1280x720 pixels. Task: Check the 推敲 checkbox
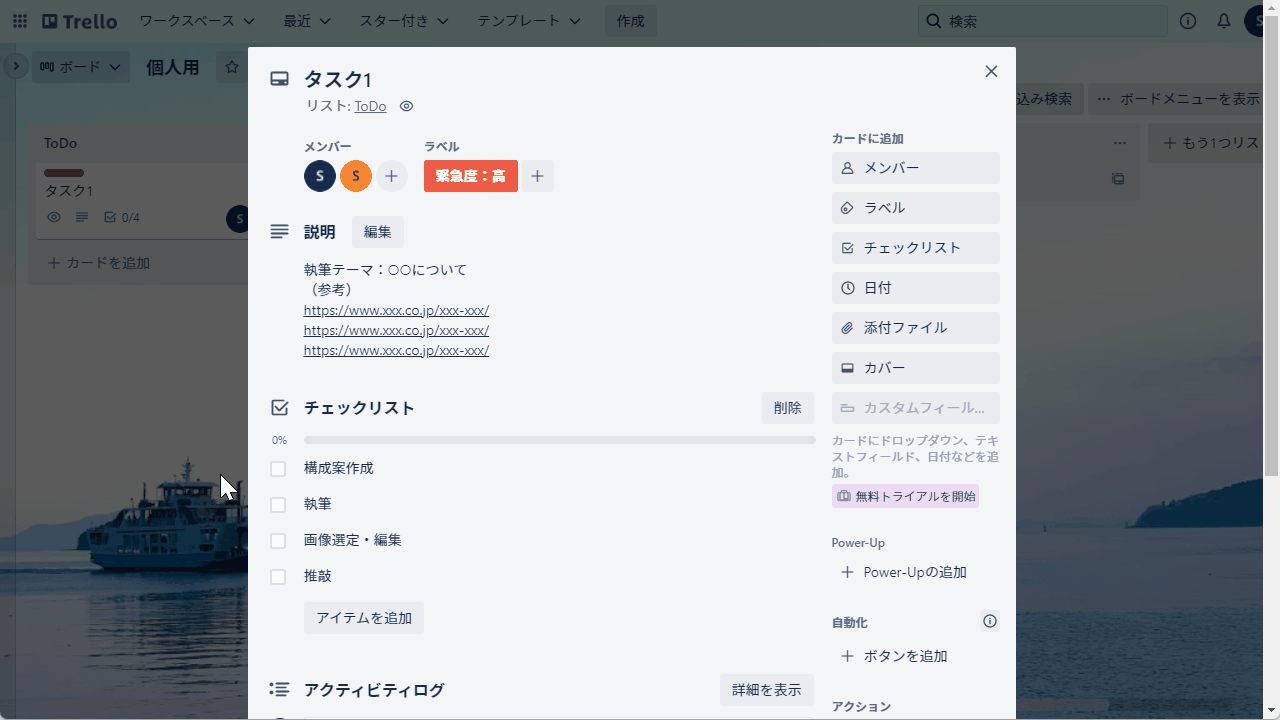(x=278, y=577)
